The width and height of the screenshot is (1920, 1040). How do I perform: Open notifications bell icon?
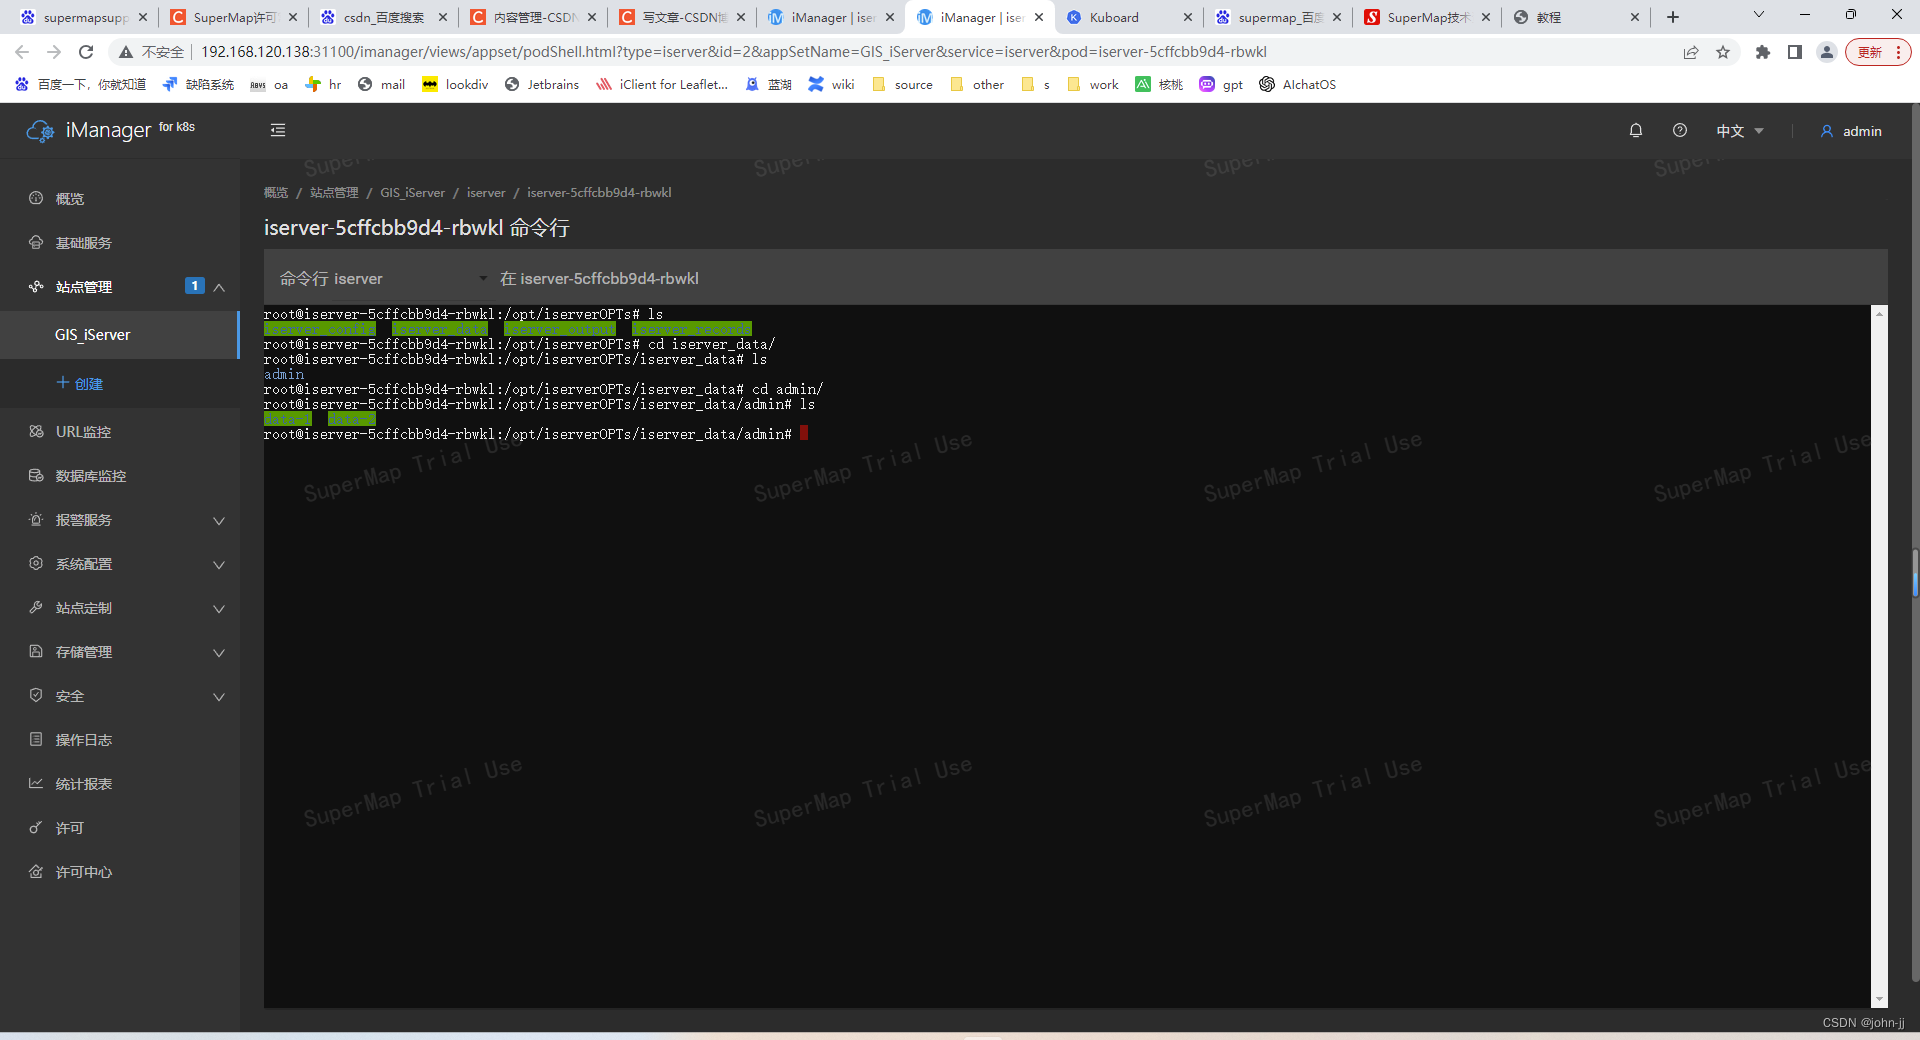pyautogui.click(x=1636, y=130)
